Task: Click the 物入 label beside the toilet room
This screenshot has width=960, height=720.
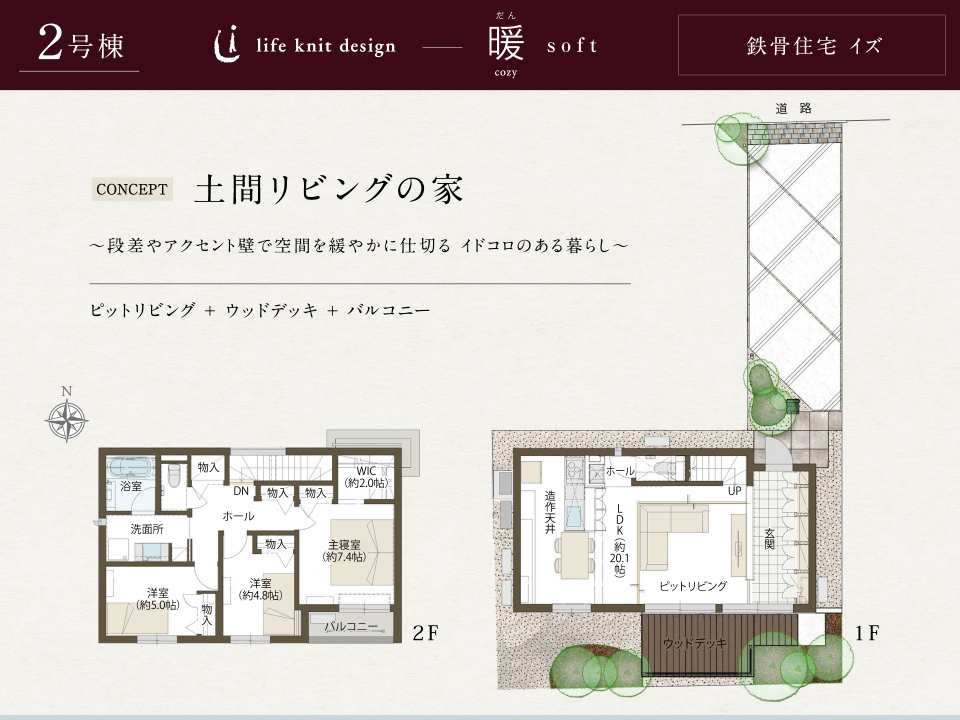Action: point(208,468)
